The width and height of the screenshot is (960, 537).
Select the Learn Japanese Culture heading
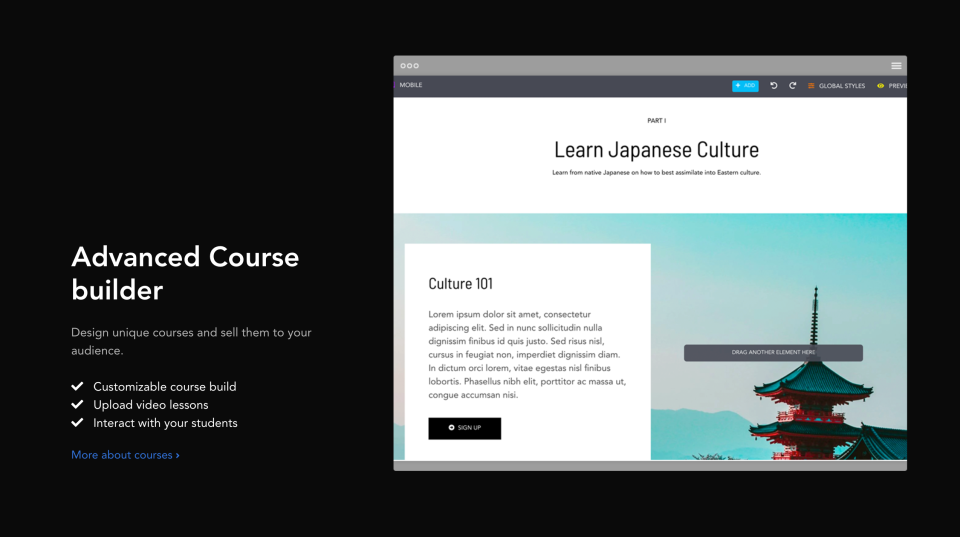[656, 149]
